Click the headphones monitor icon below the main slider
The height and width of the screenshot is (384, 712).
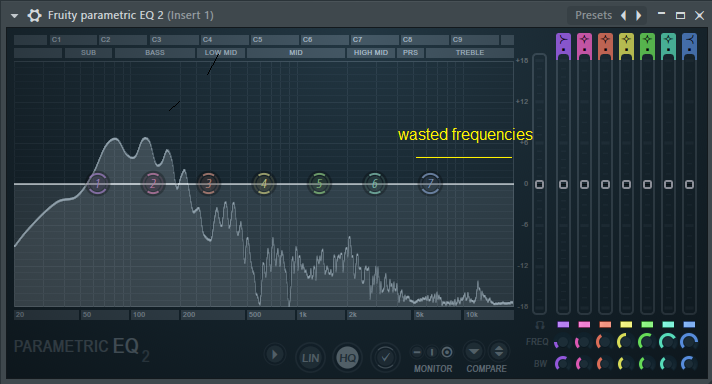(539, 325)
